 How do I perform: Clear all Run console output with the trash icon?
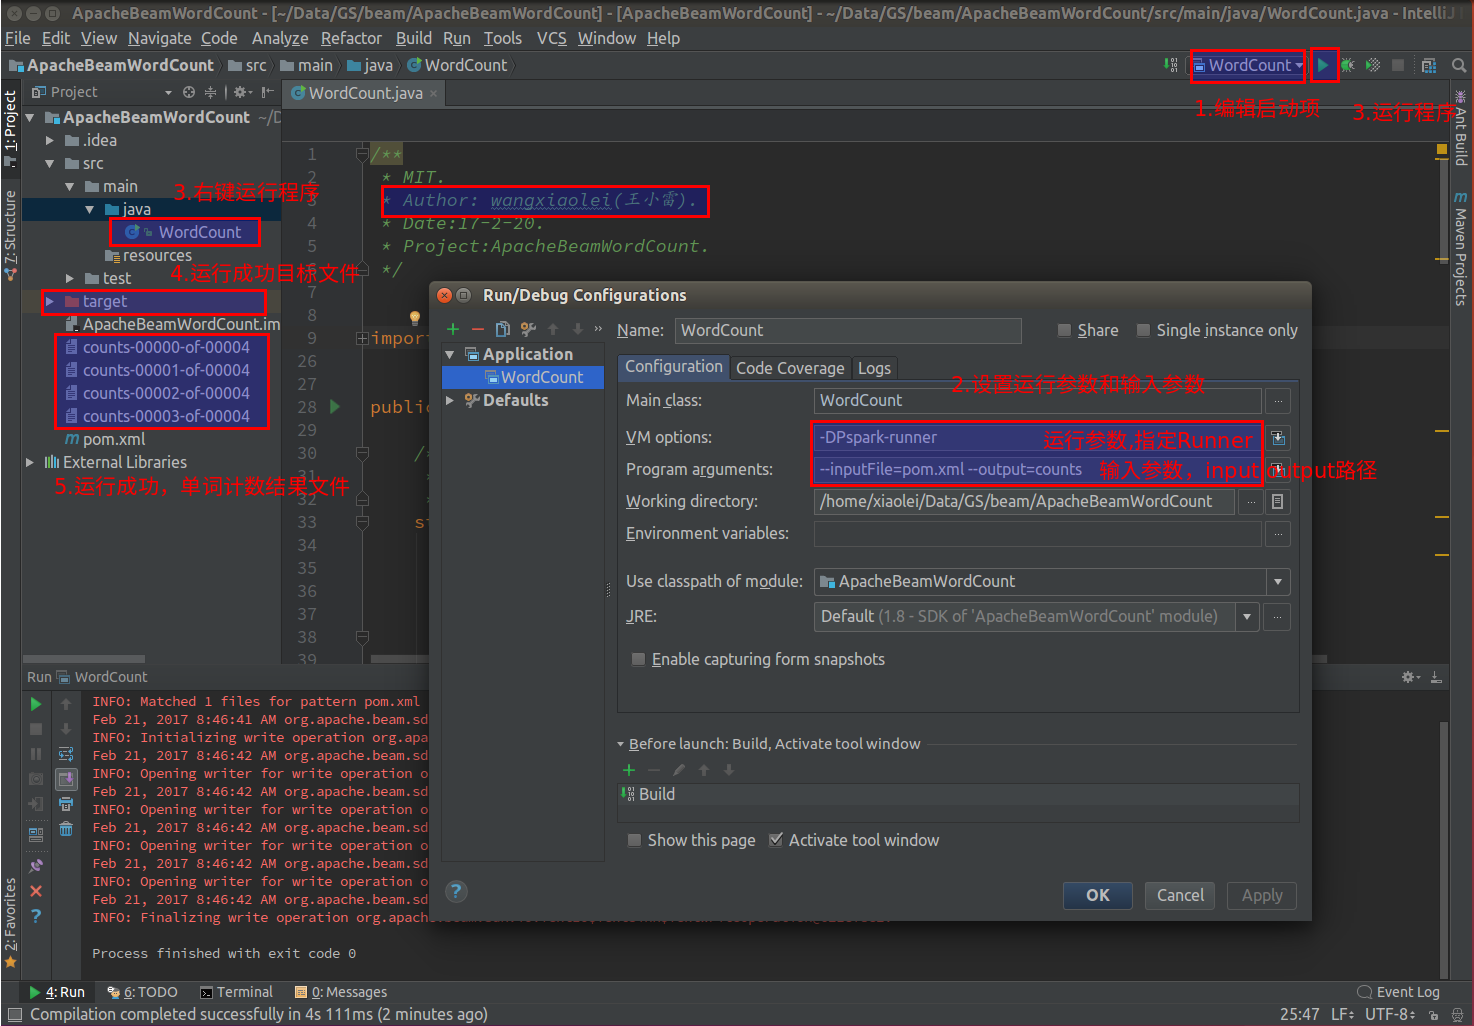[x=66, y=829]
